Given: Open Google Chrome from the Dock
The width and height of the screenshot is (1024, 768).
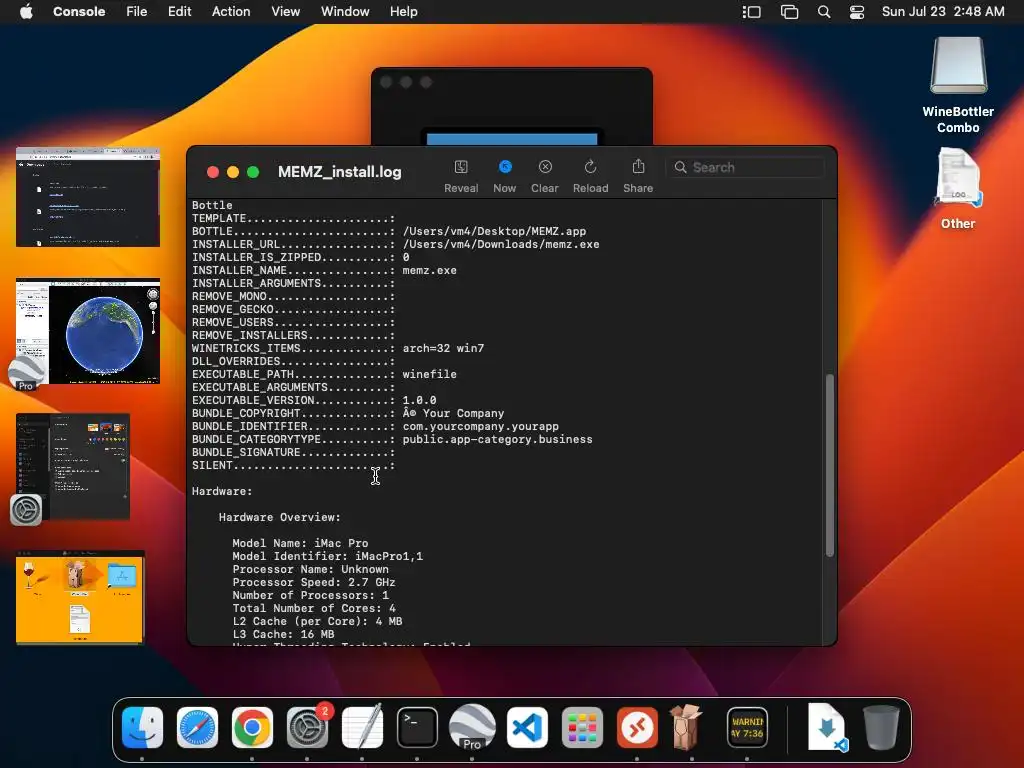Looking at the screenshot, I should click(252, 727).
